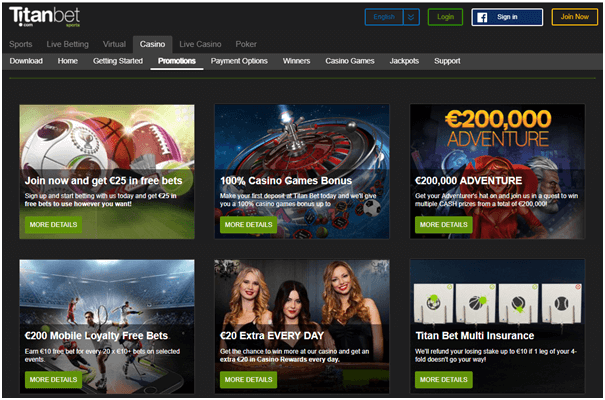Click More Details for Titan Bet Multi Insurance
Viewport: 605px width, 400px height.
[x=444, y=380]
